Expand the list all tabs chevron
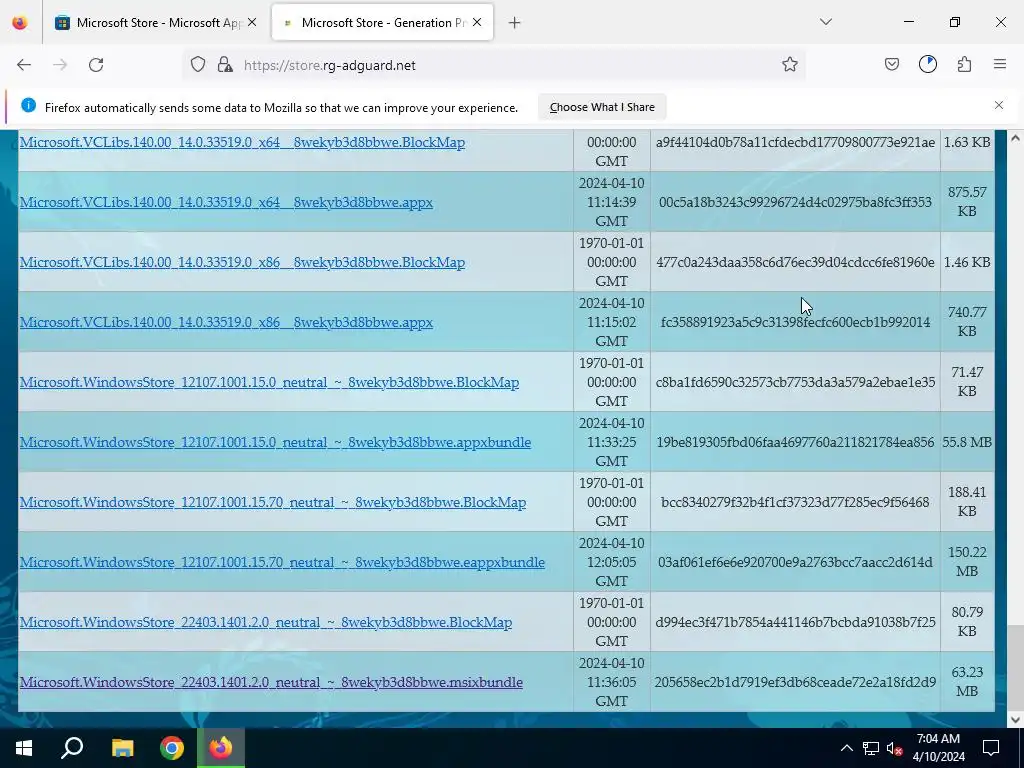1024x768 pixels. coord(825,22)
